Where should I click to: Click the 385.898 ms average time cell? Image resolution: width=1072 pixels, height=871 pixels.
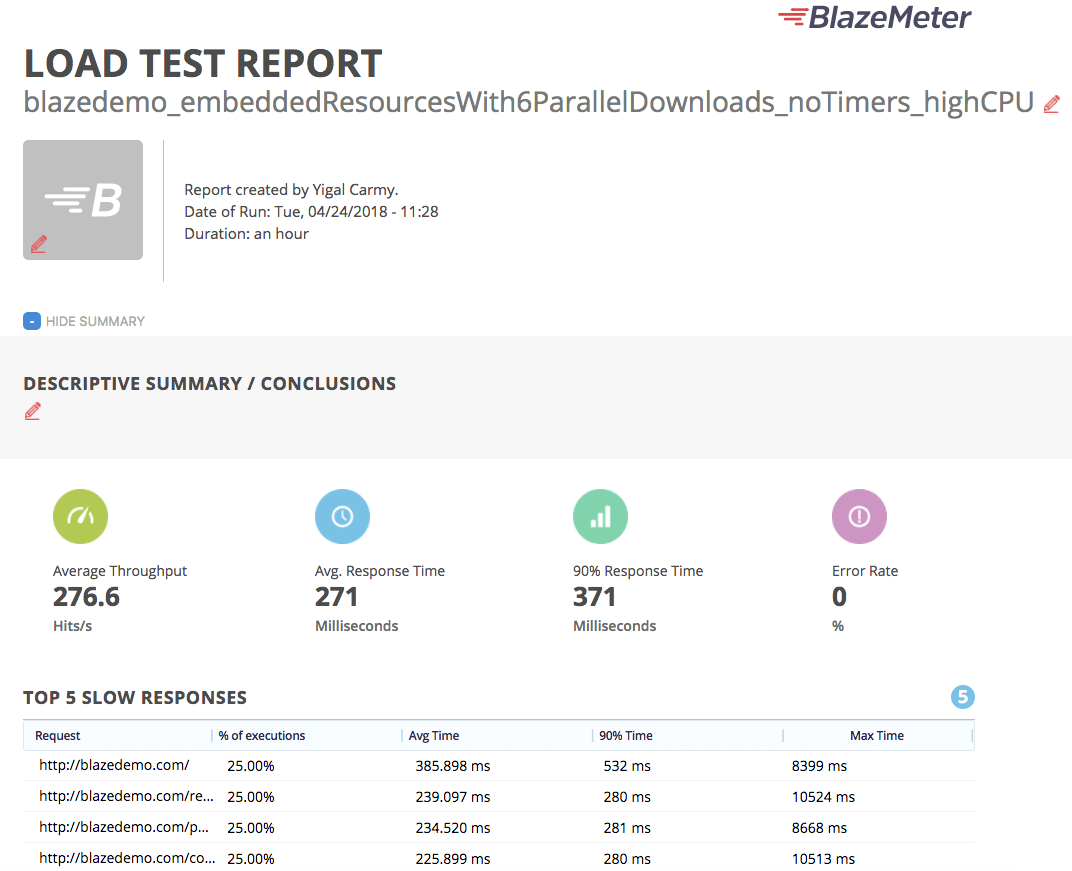coord(453,766)
